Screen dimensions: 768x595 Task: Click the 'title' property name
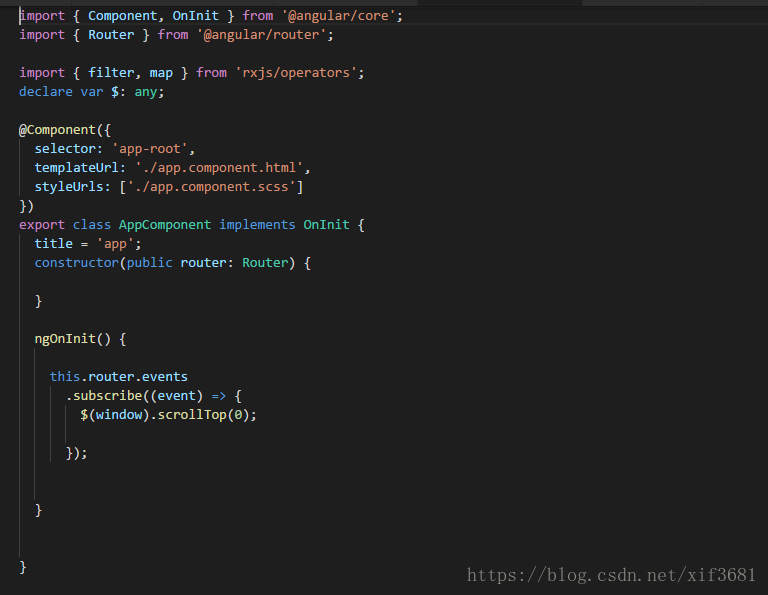pos(53,244)
